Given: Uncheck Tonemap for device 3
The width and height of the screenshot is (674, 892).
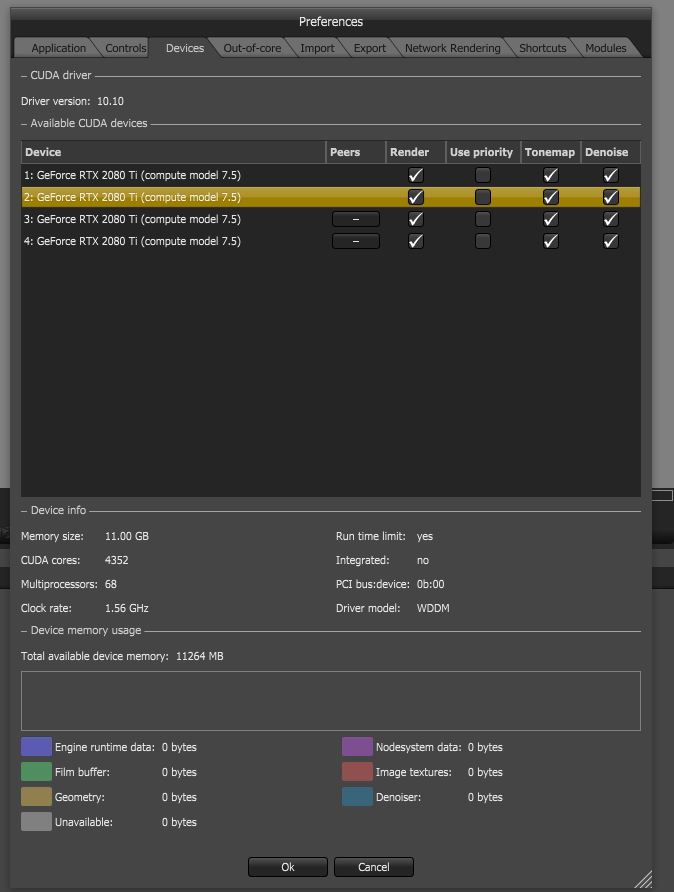Looking at the screenshot, I should [550, 219].
